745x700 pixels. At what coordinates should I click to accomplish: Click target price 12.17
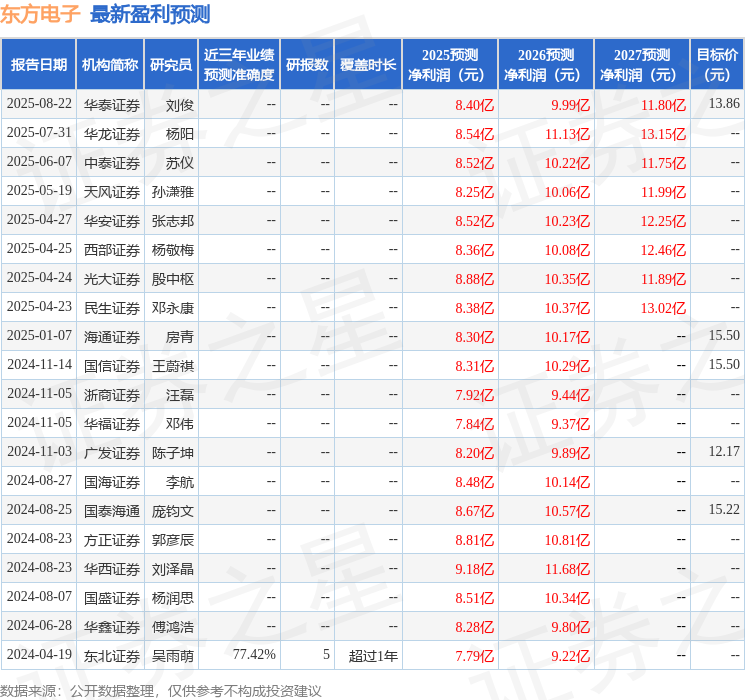(724, 451)
